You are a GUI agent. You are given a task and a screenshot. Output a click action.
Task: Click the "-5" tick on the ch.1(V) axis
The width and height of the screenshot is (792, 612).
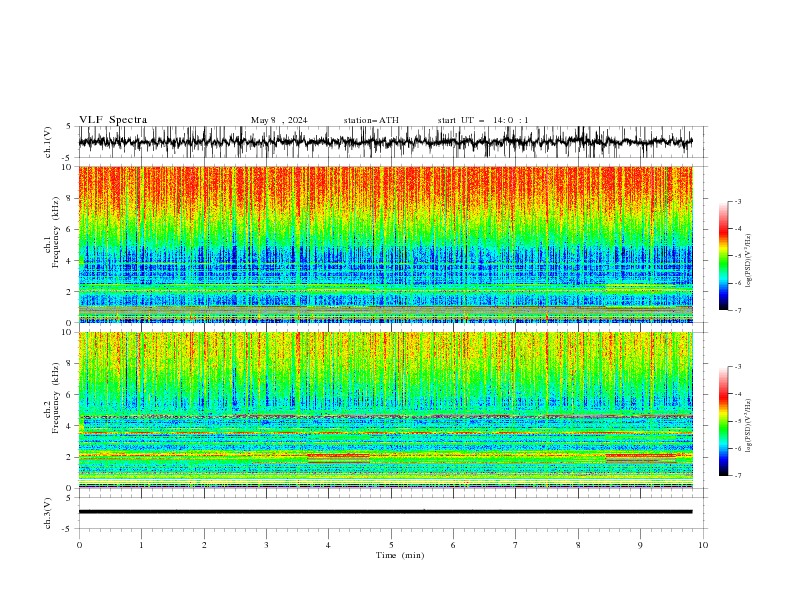[x=68, y=158]
